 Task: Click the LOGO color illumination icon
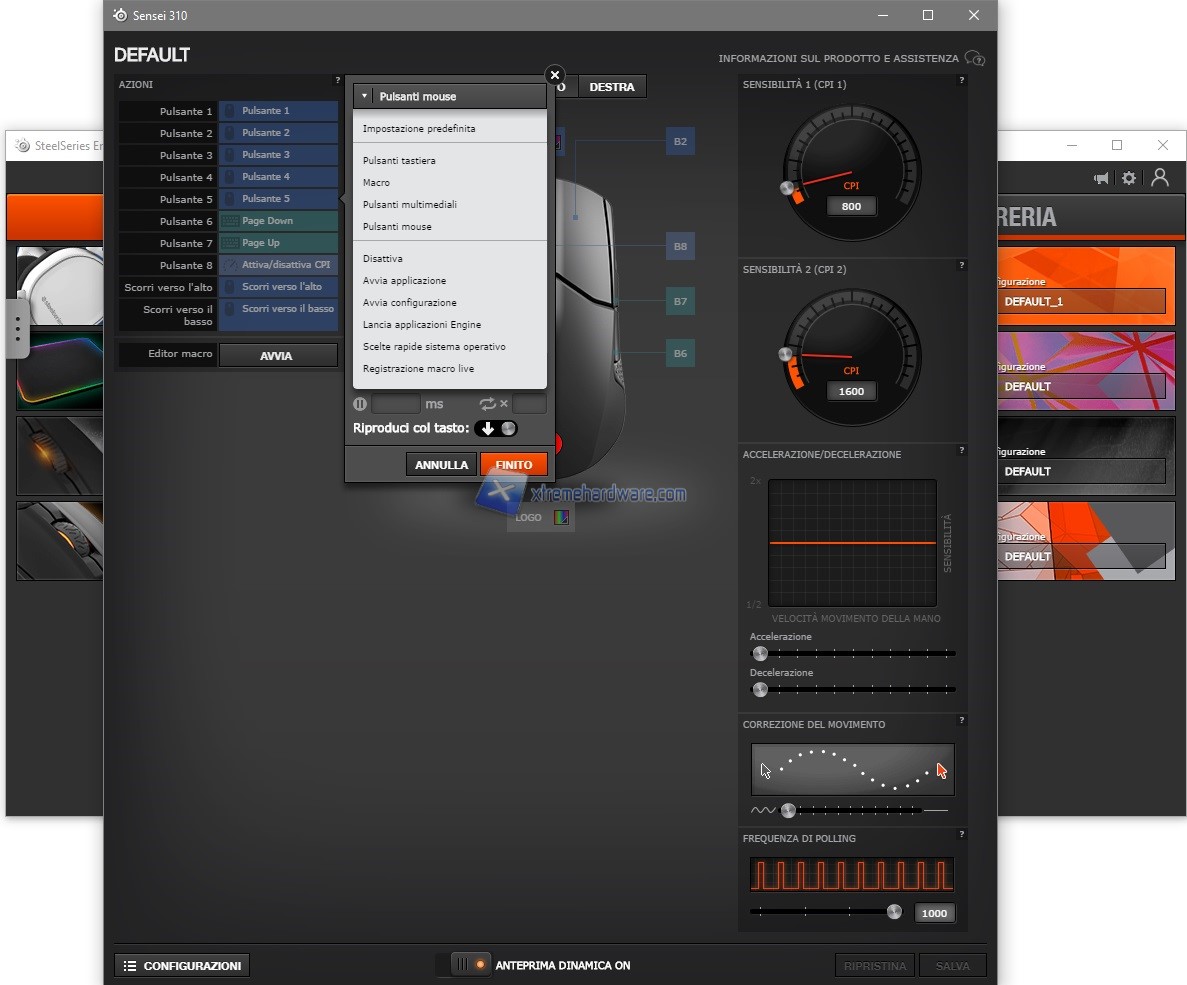pyautogui.click(x=560, y=518)
